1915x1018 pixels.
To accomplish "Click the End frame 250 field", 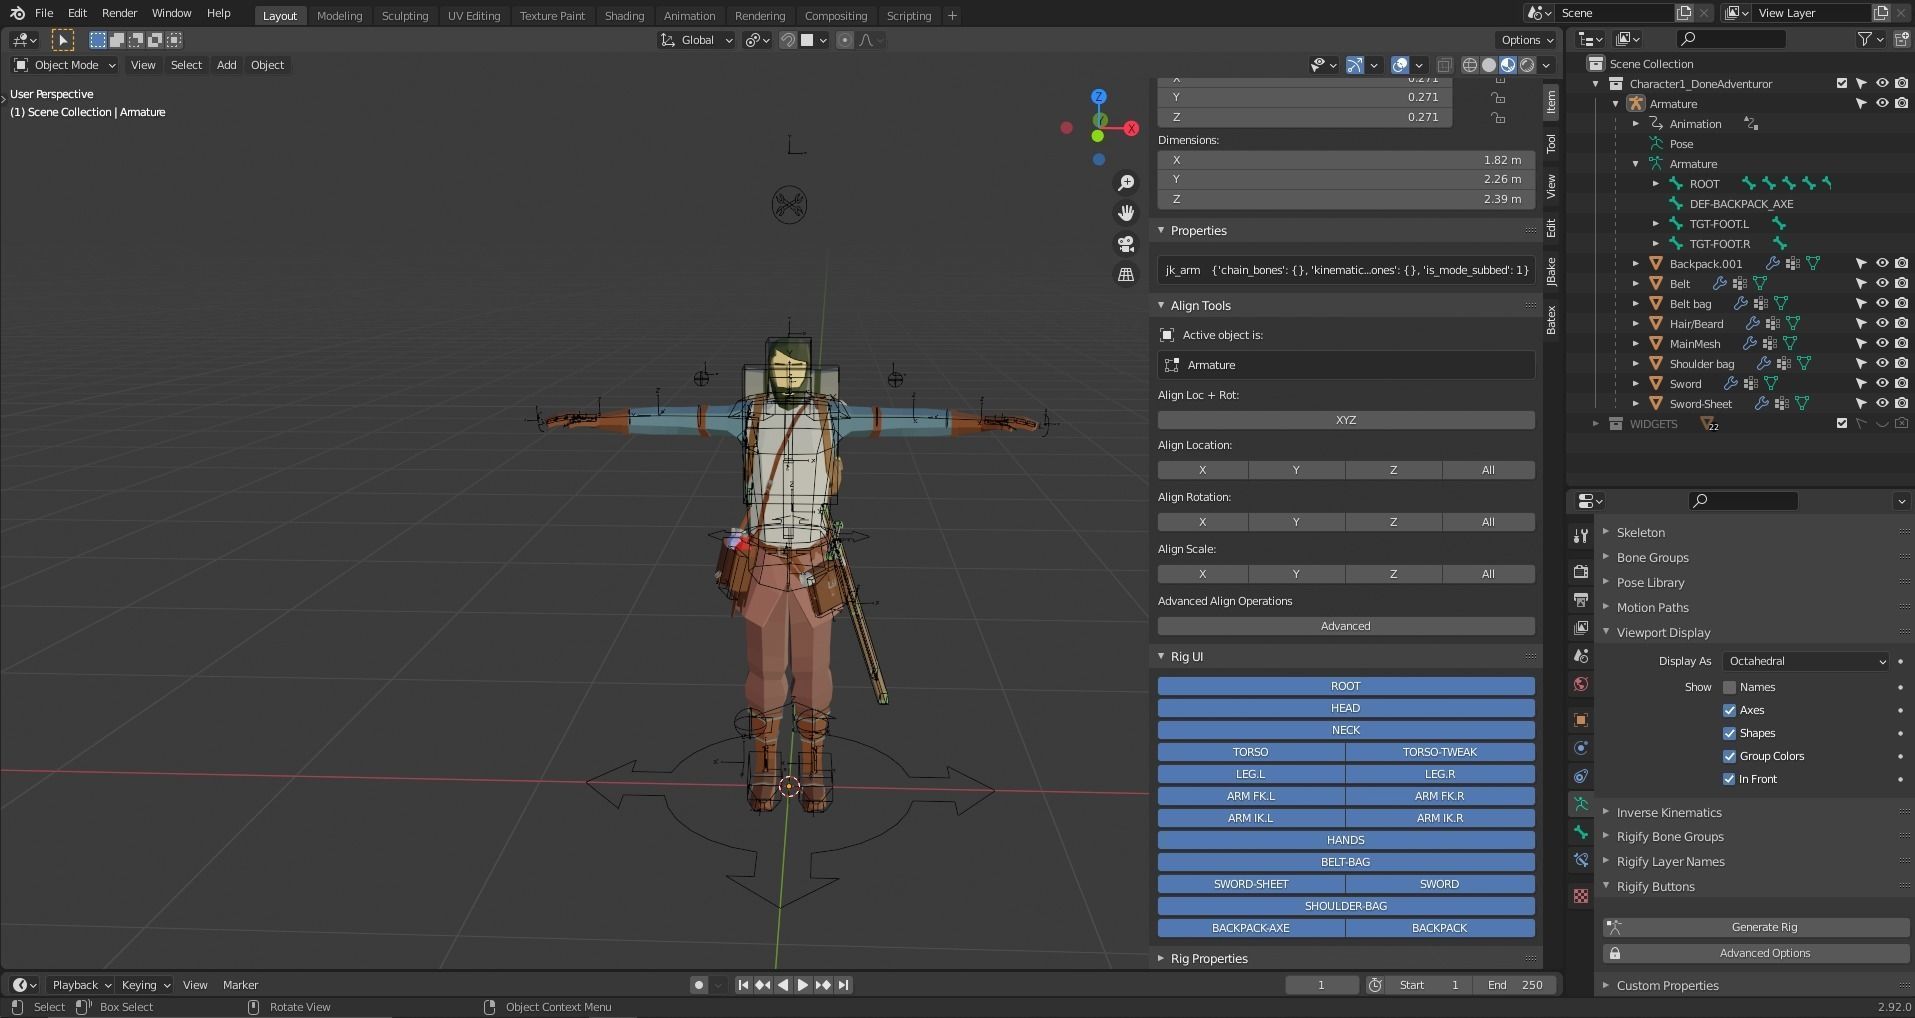I will pyautogui.click(x=1514, y=985).
